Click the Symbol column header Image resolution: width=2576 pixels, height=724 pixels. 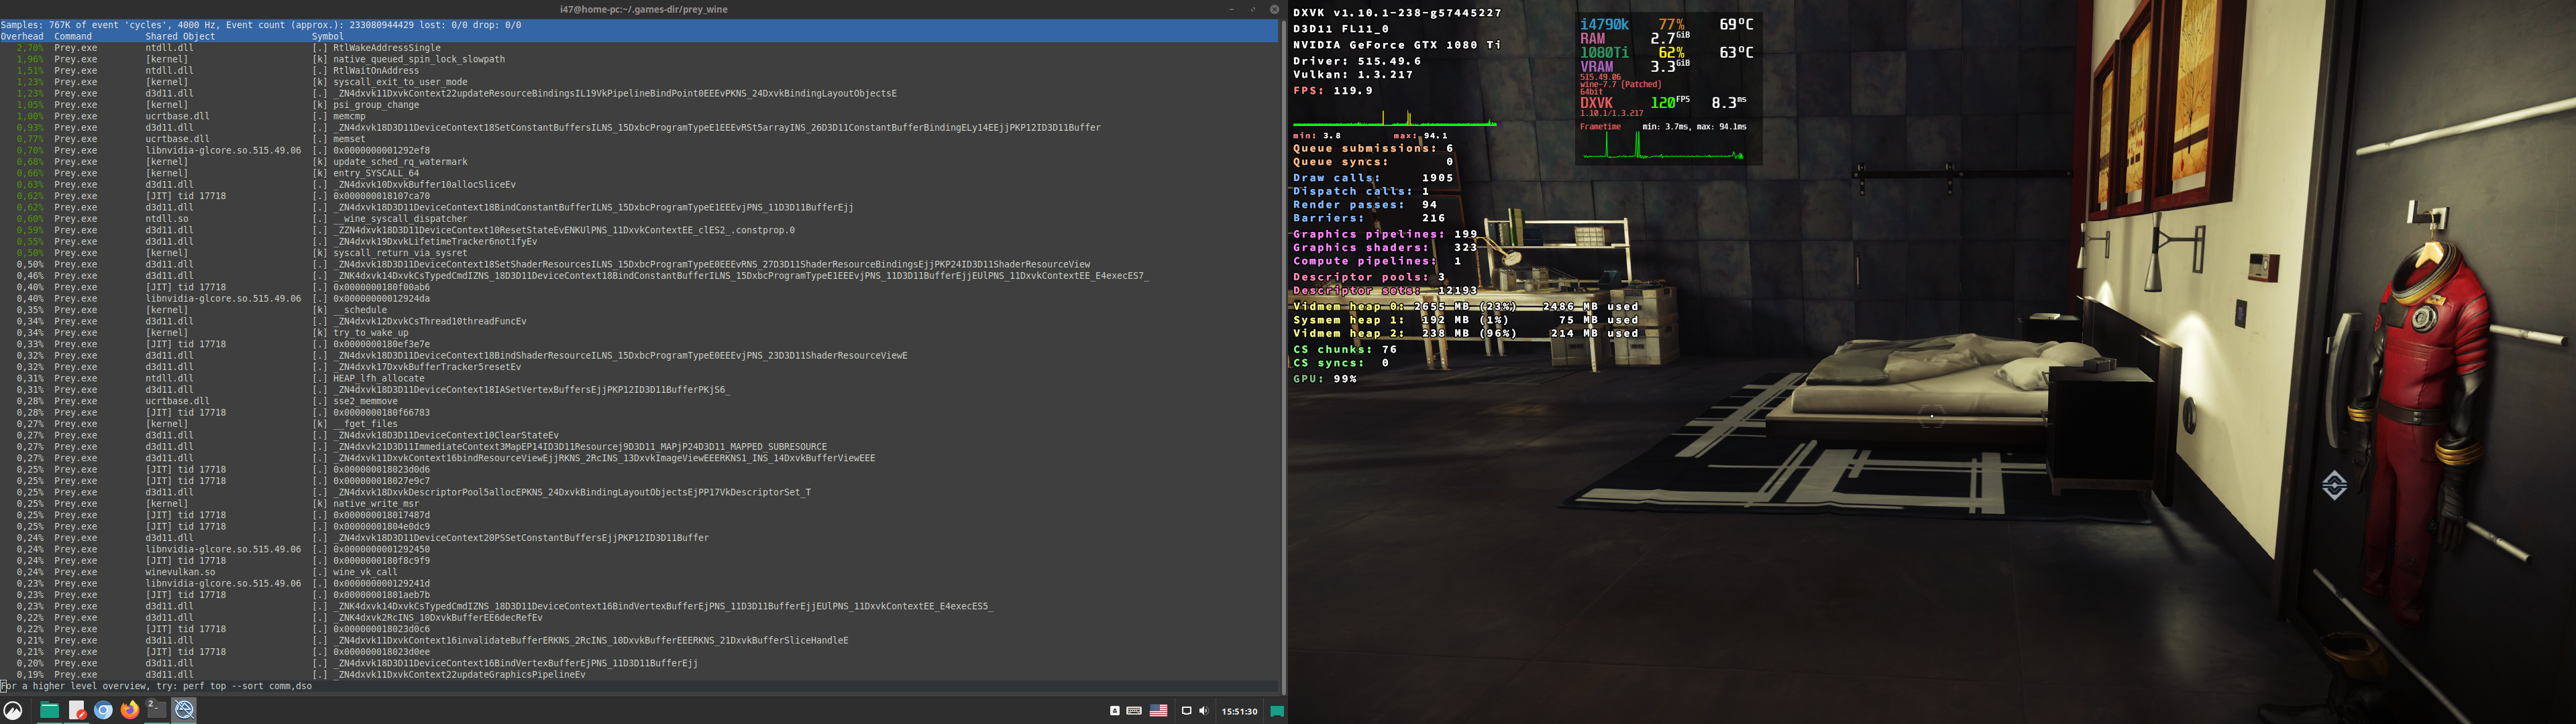click(327, 36)
